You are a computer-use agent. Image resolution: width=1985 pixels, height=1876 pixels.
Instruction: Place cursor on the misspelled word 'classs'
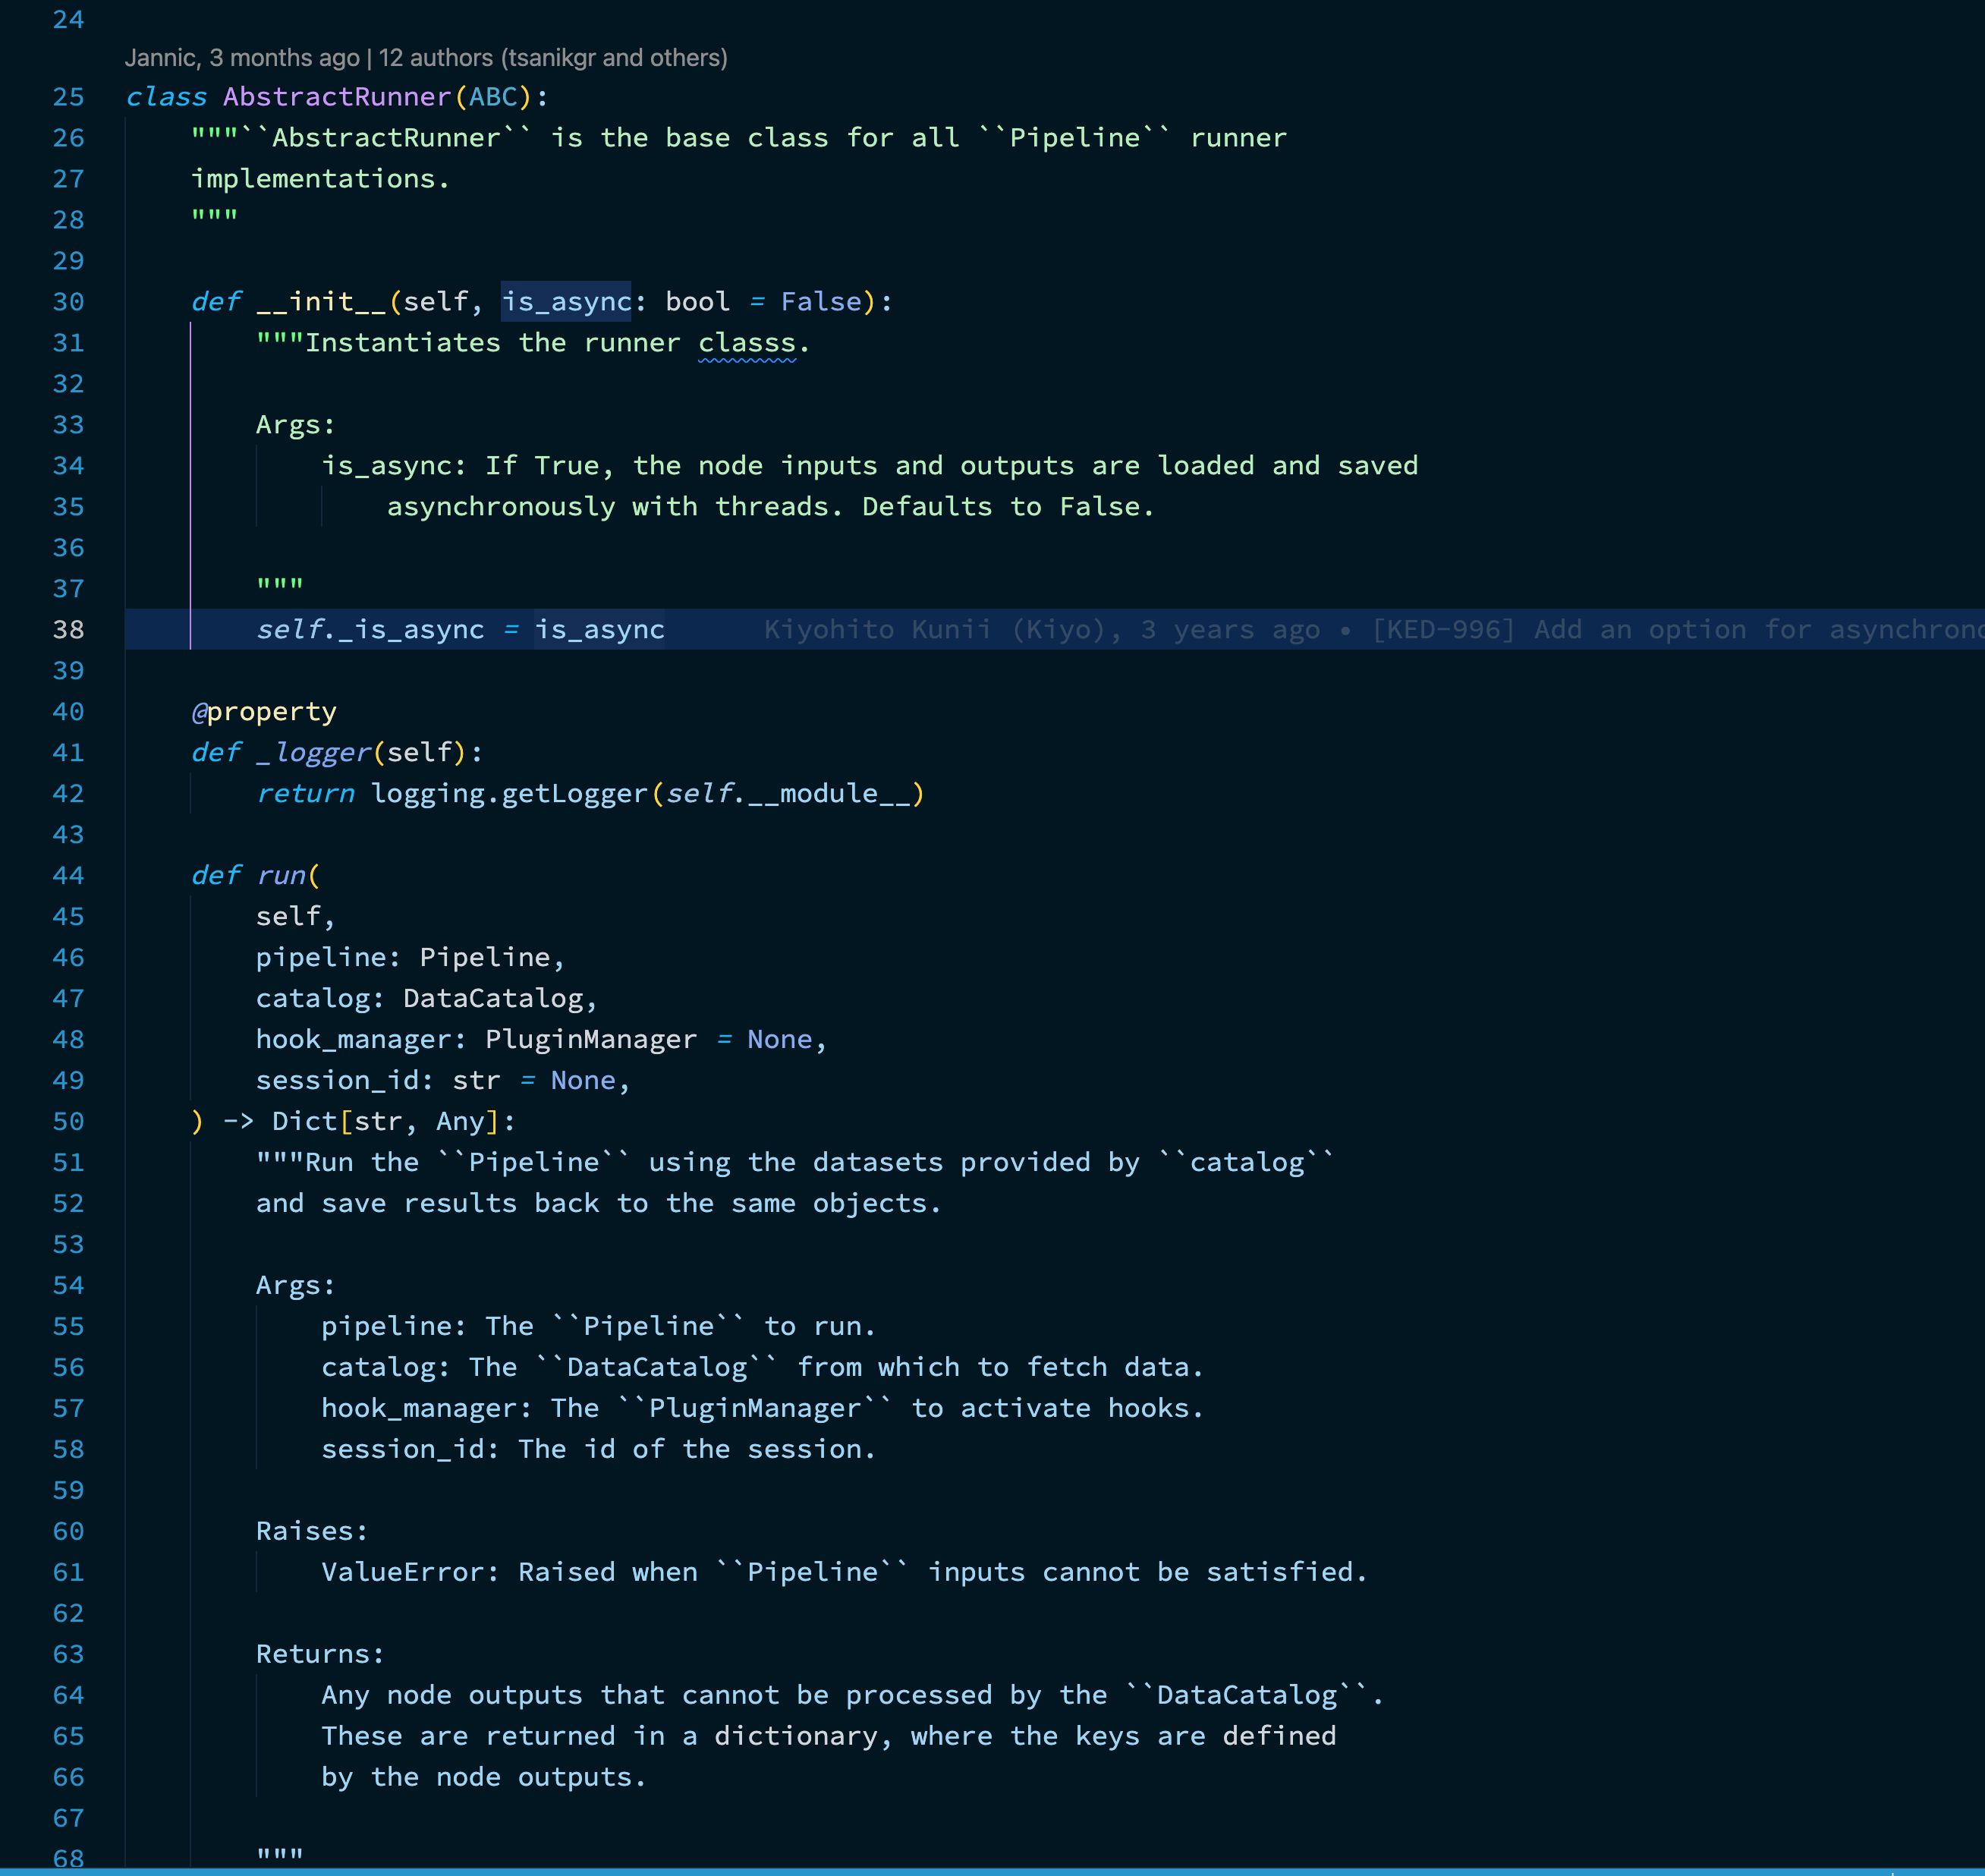tap(748, 342)
